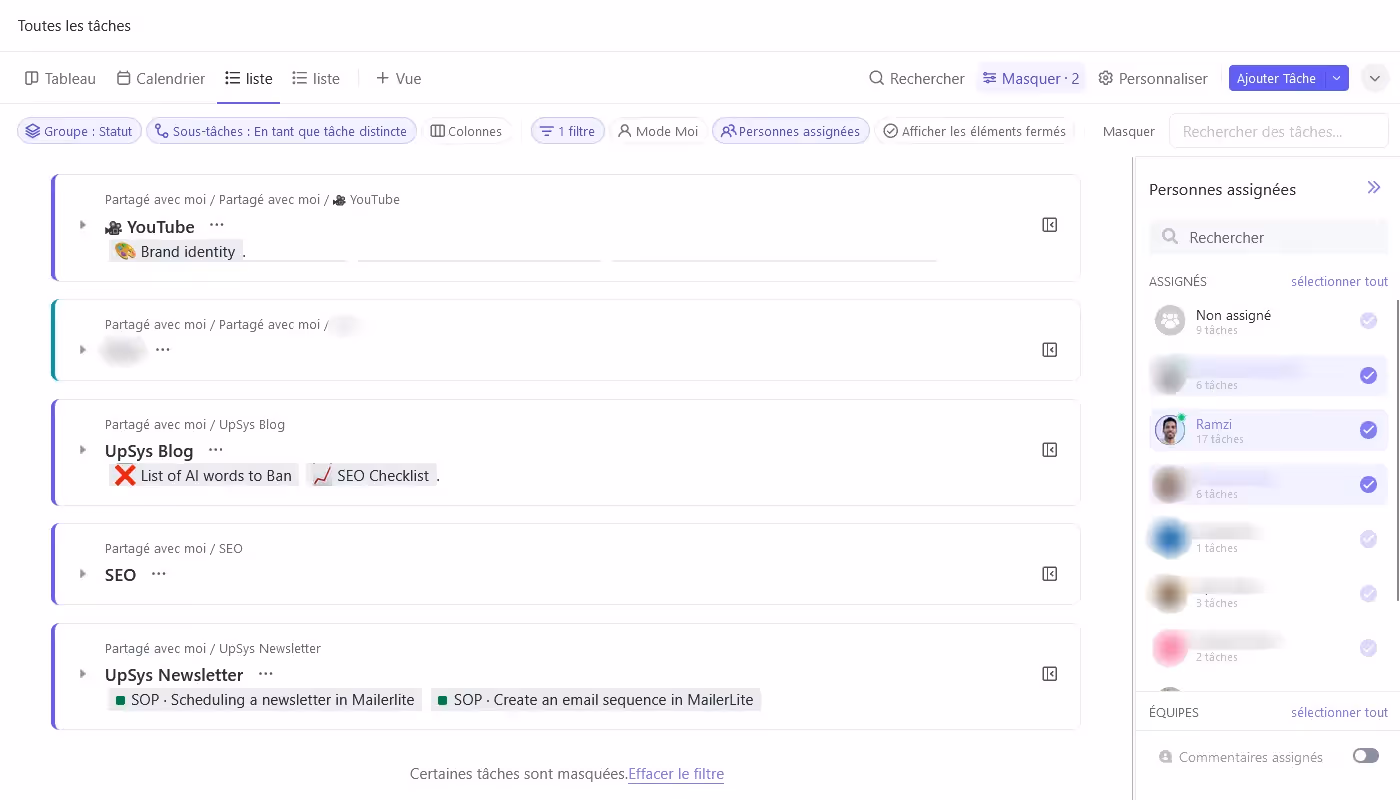This screenshot has height=800, width=1400.
Task: Click the ellipsis menu next to UpSys Blog
Action: [x=215, y=450]
